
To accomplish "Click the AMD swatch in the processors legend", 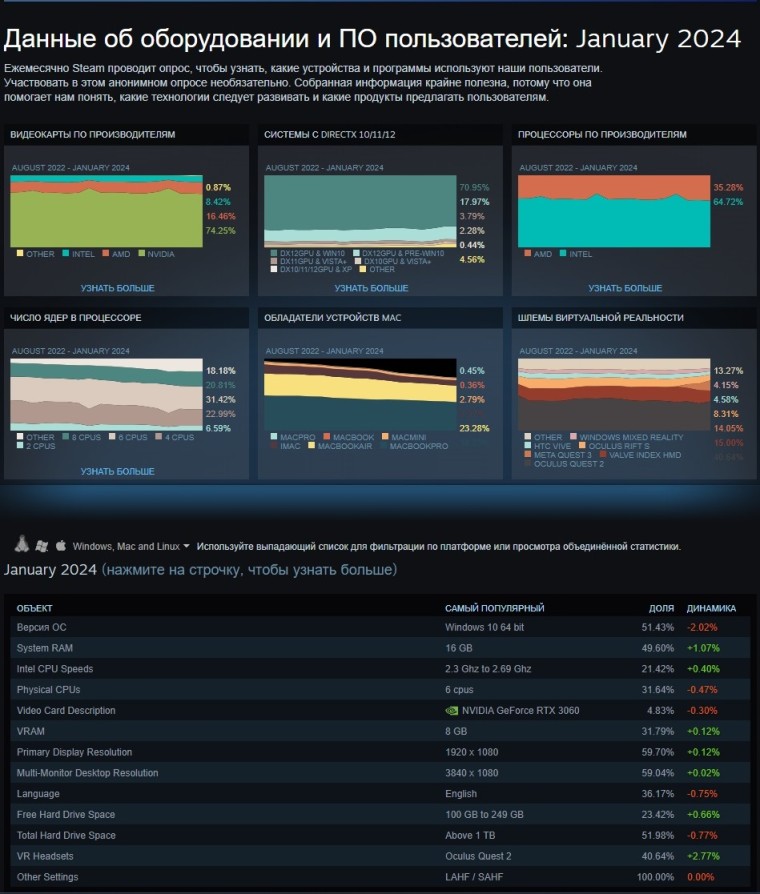I will (x=527, y=254).
